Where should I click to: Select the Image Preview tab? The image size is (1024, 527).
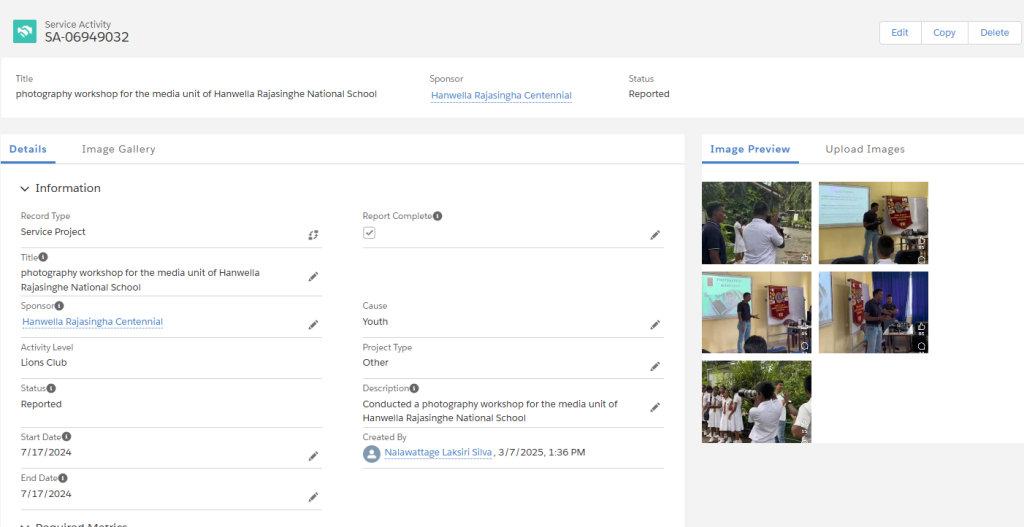coord(750,149)
